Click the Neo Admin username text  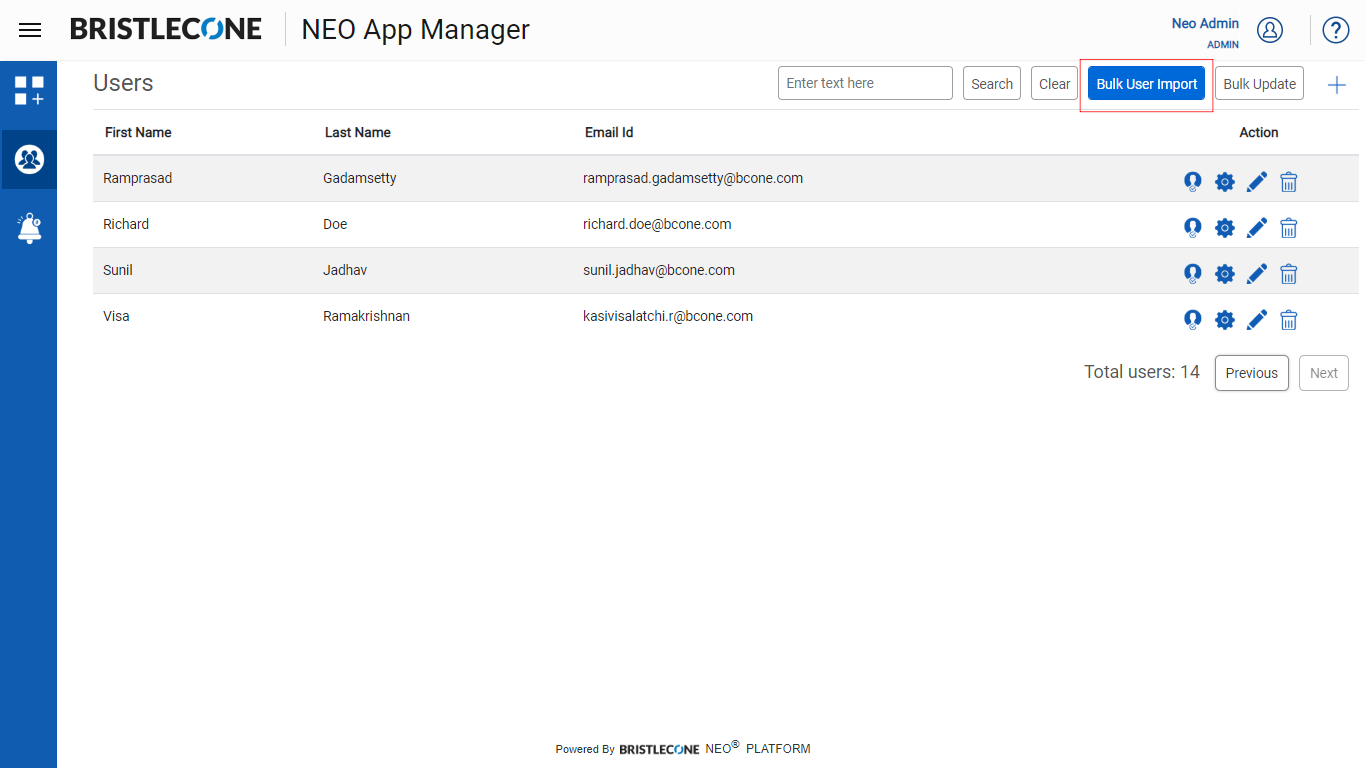pos(1205,23)
